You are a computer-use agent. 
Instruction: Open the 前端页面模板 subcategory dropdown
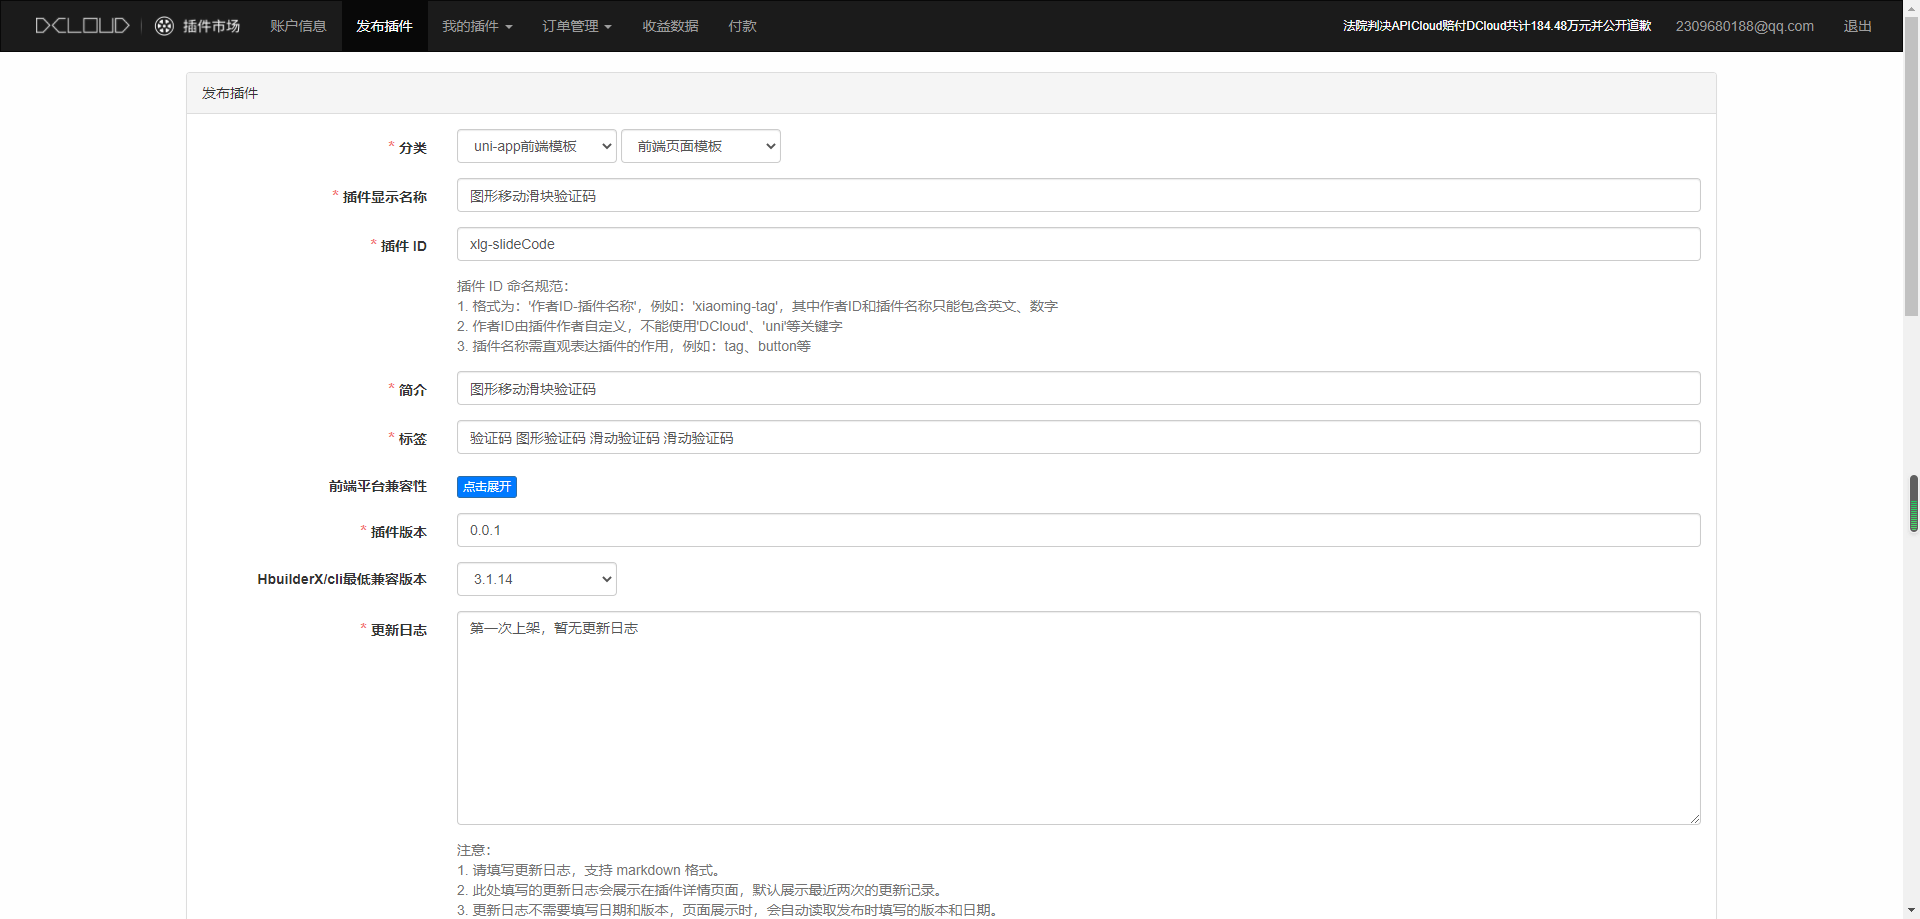coord(700,146)
